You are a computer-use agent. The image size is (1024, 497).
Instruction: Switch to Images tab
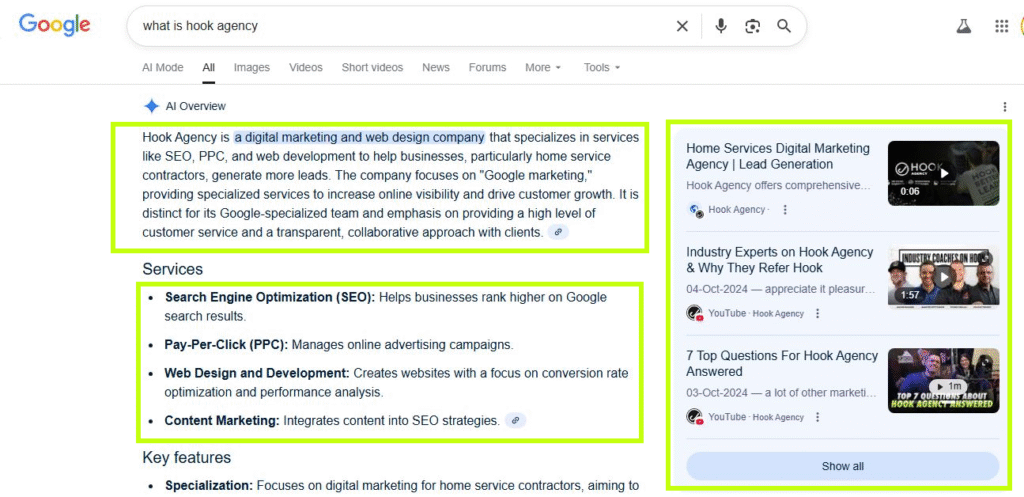[x=251, y=67]
